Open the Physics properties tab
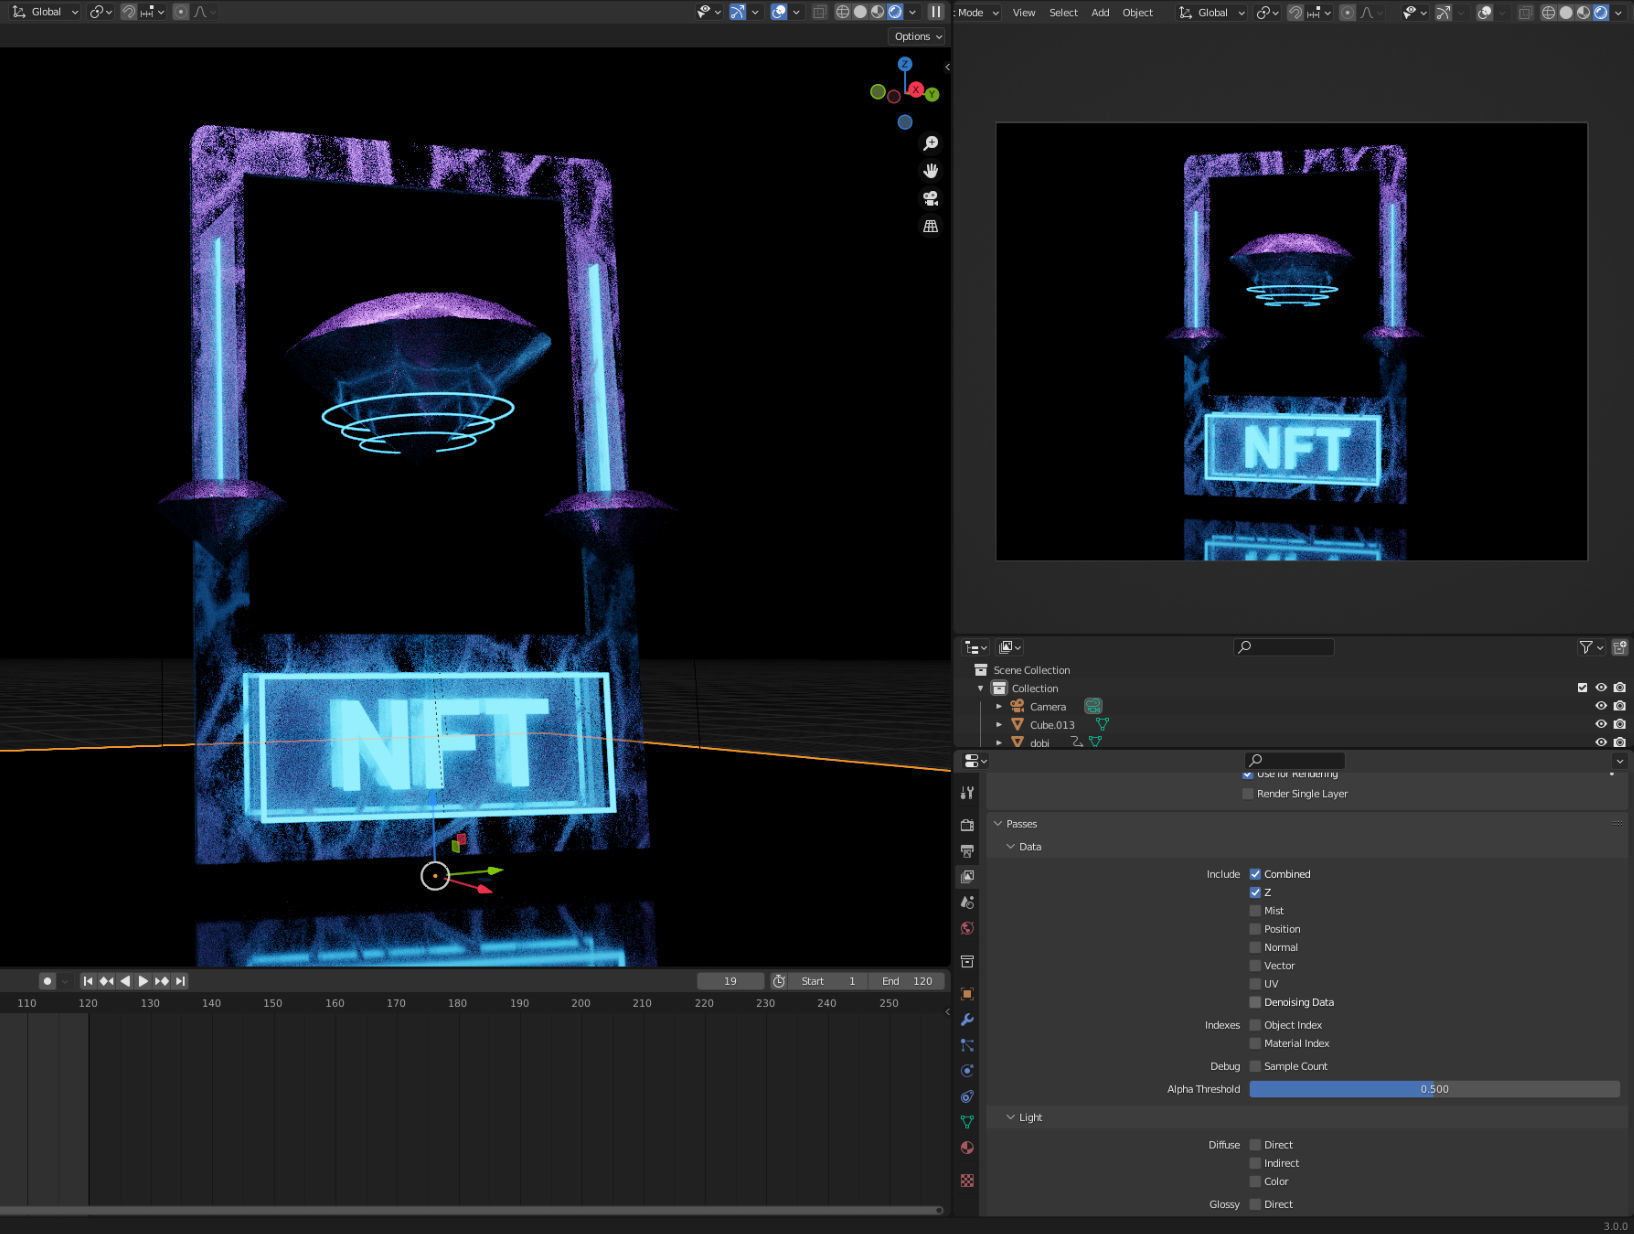 coord(967,1071)
